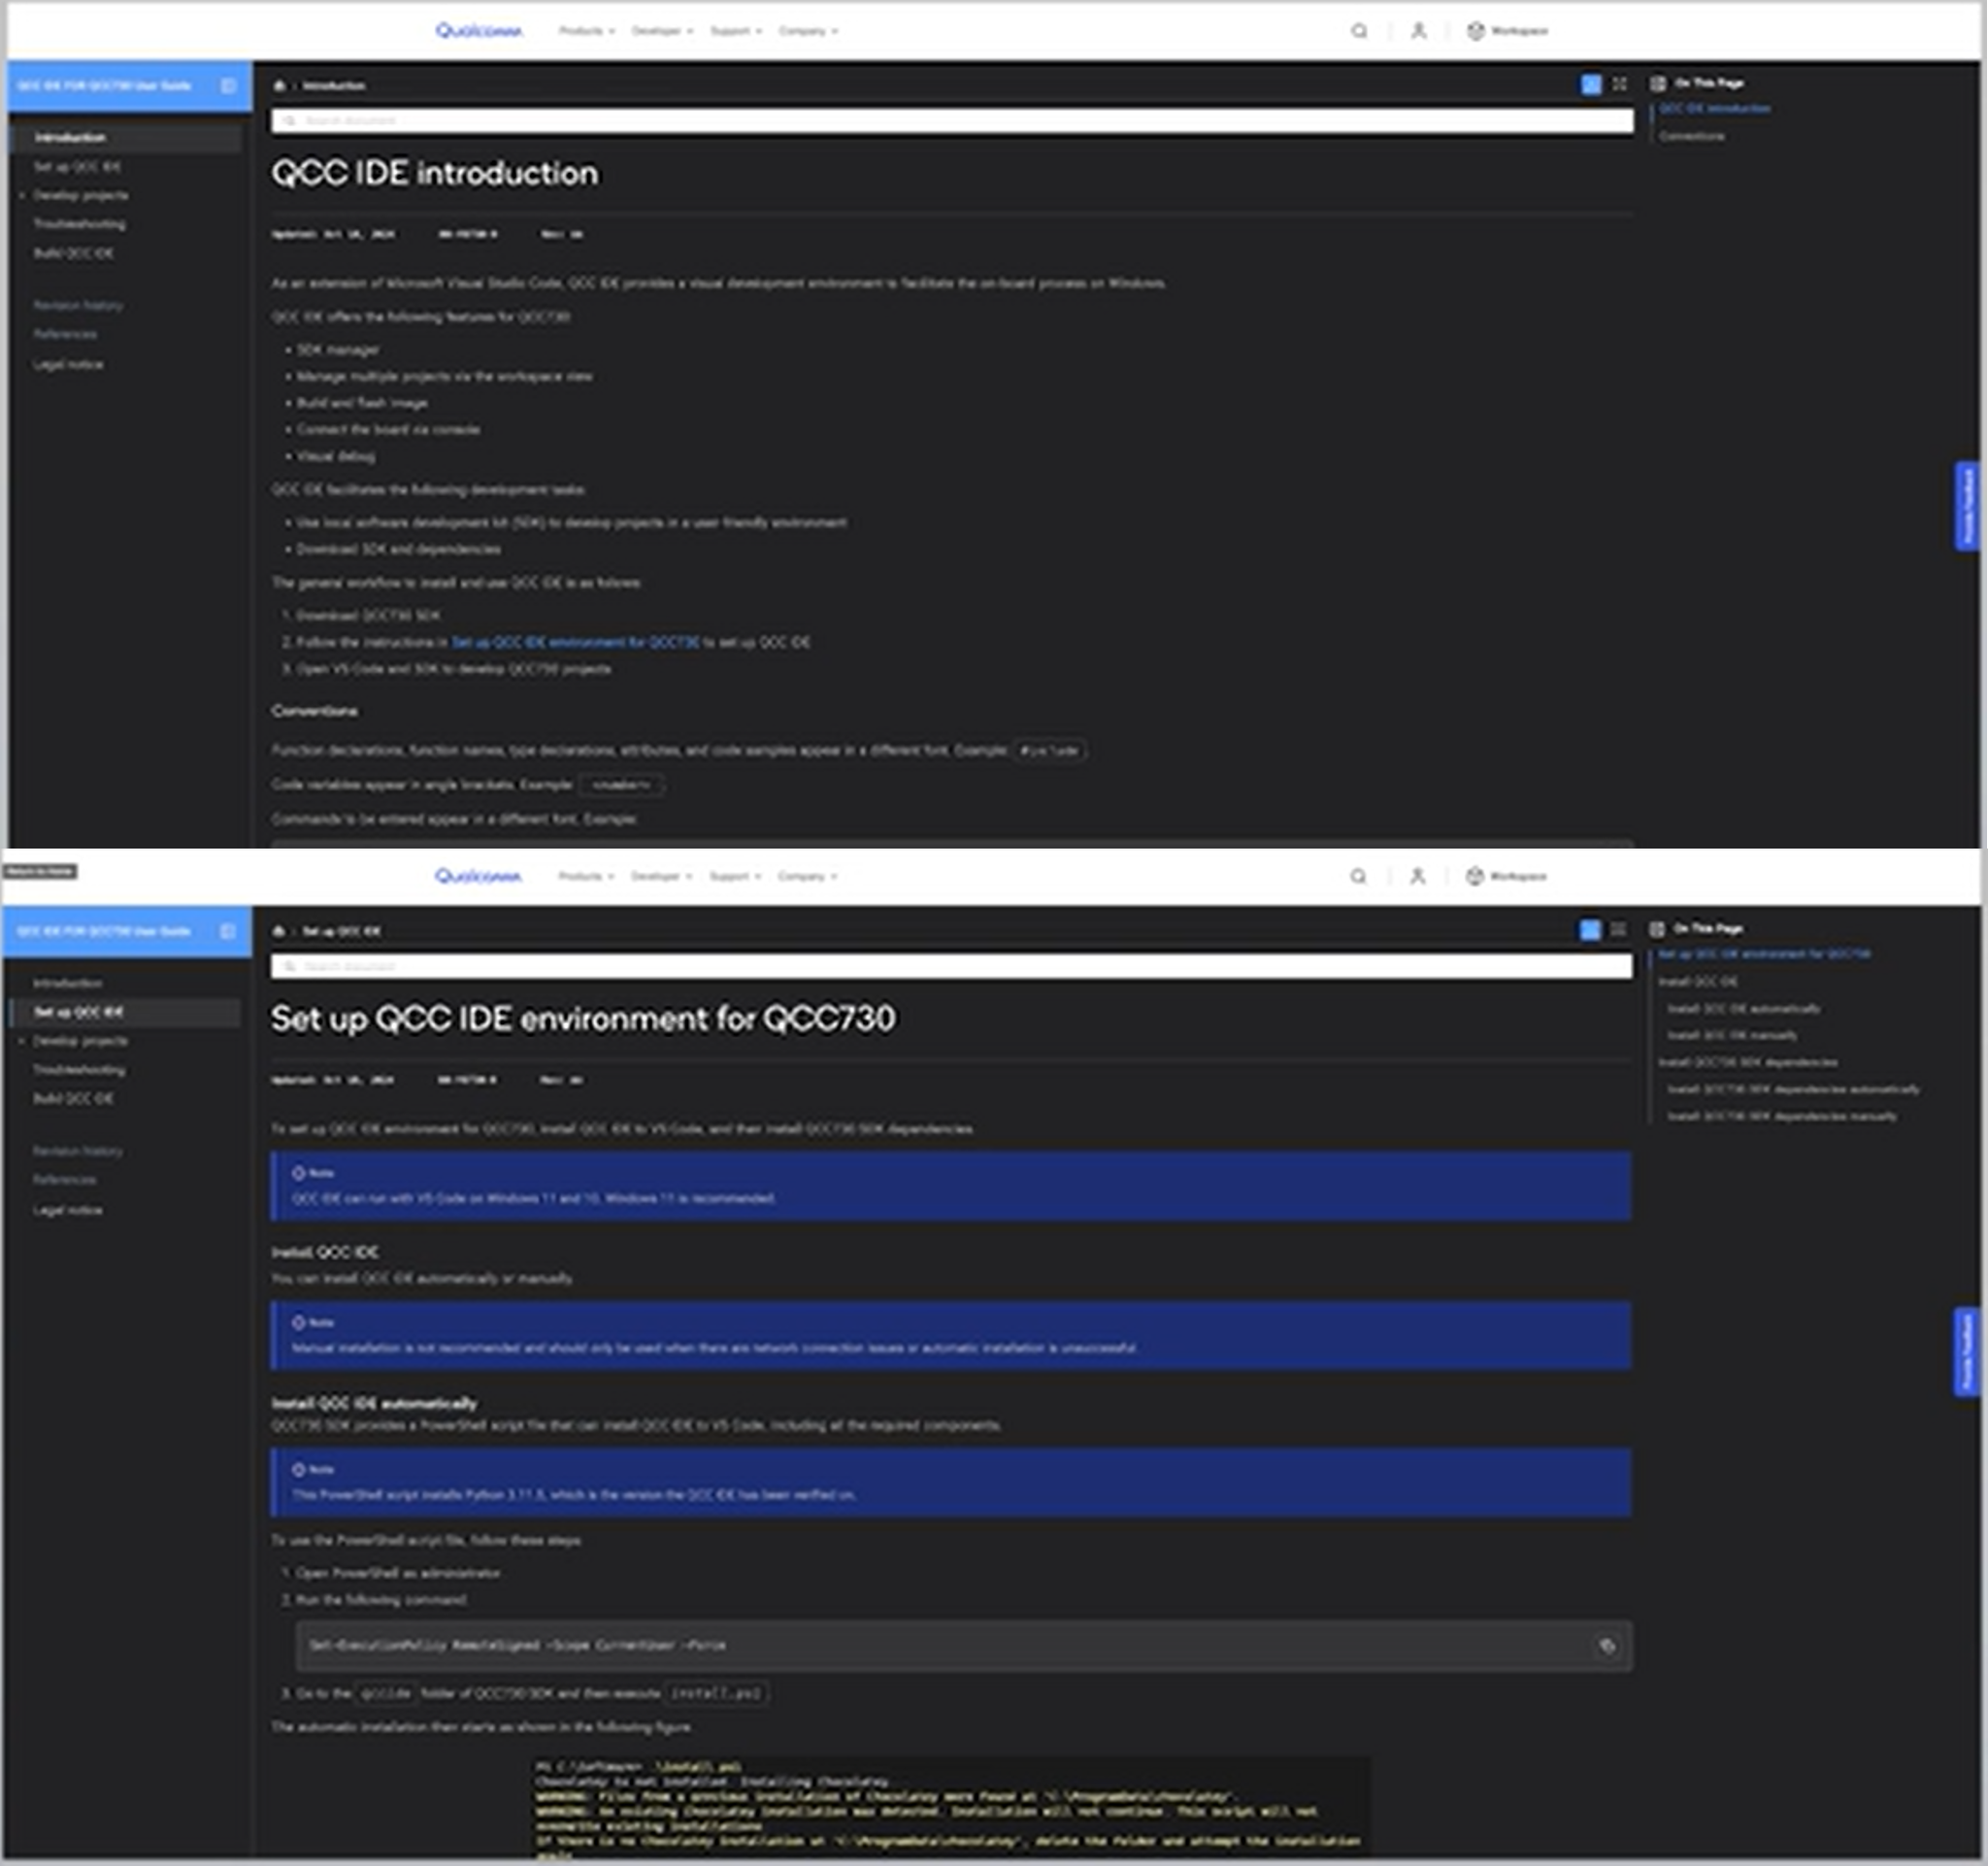Open site search magnifier on the Introduction page header
Screen dimensions: 1988x1866
pos(1359,31)
